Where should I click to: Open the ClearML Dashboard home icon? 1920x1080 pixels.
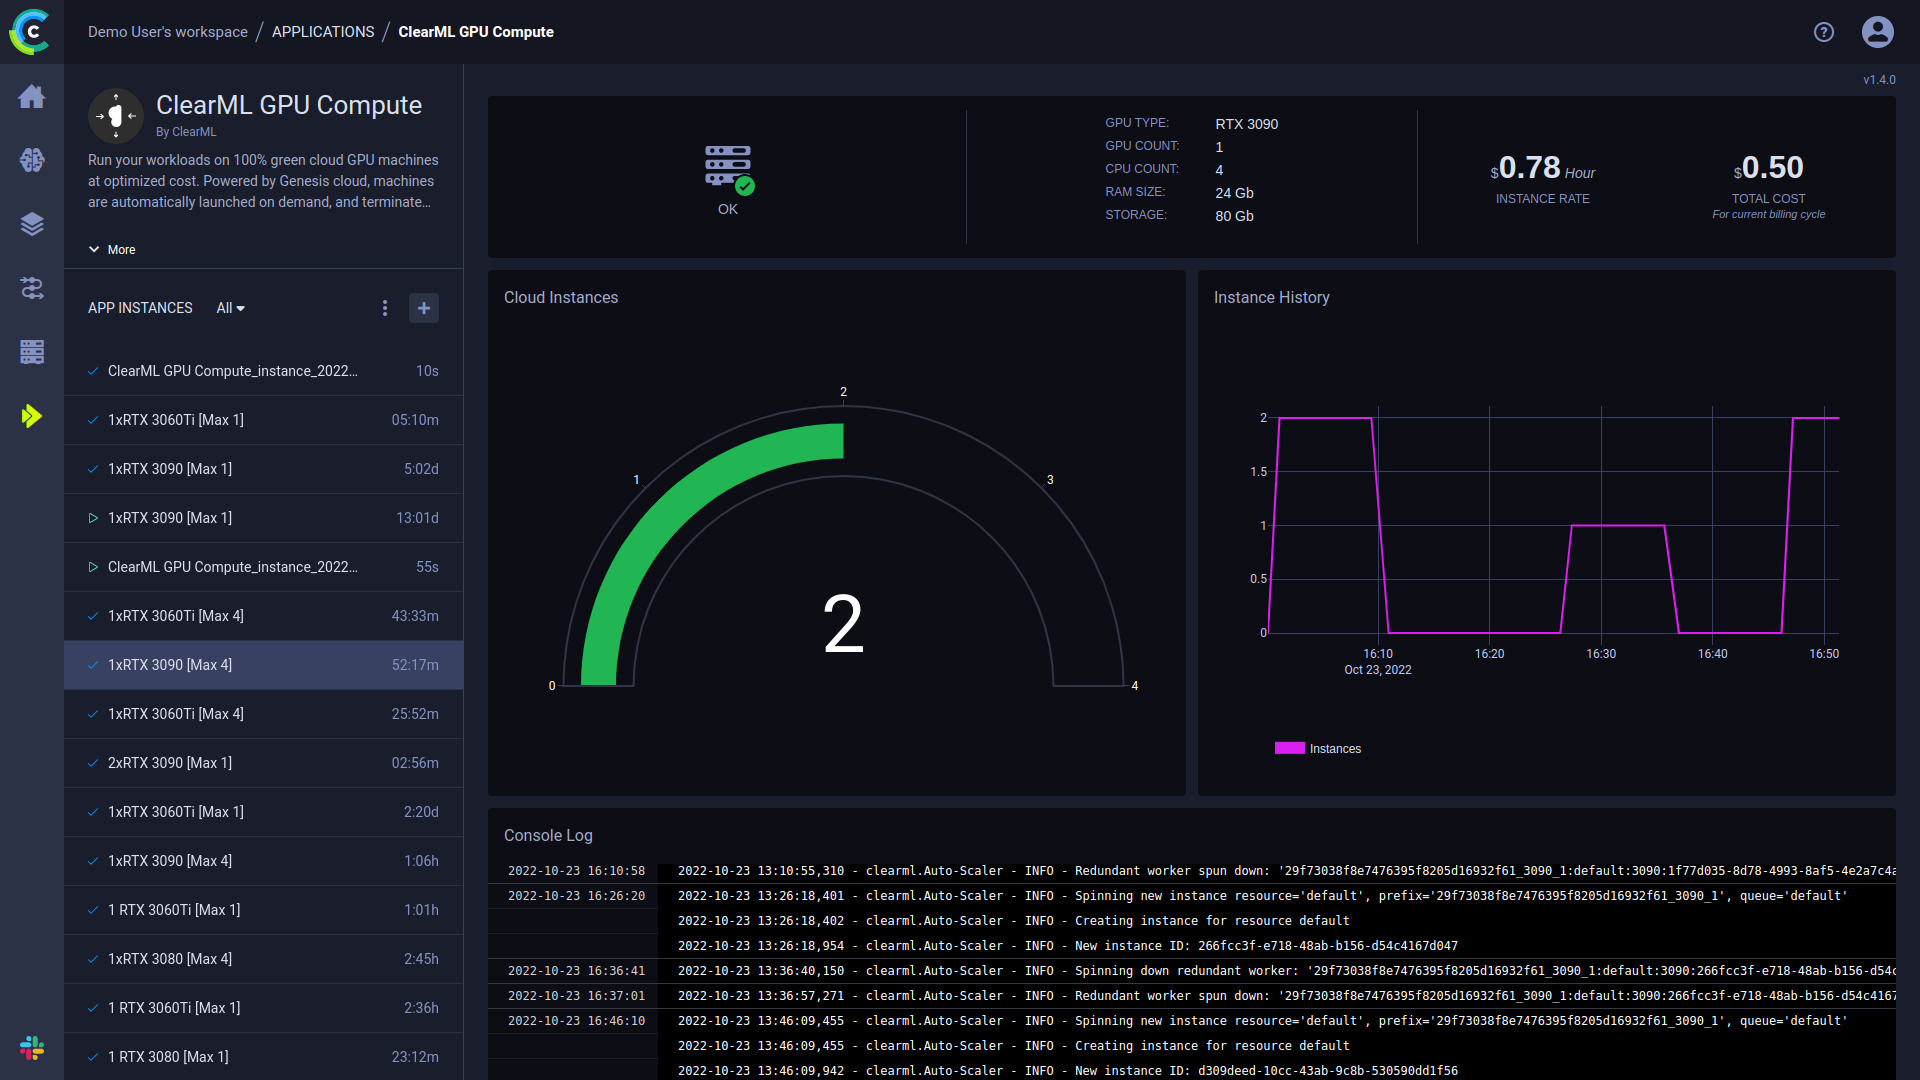tap(32, 97)
